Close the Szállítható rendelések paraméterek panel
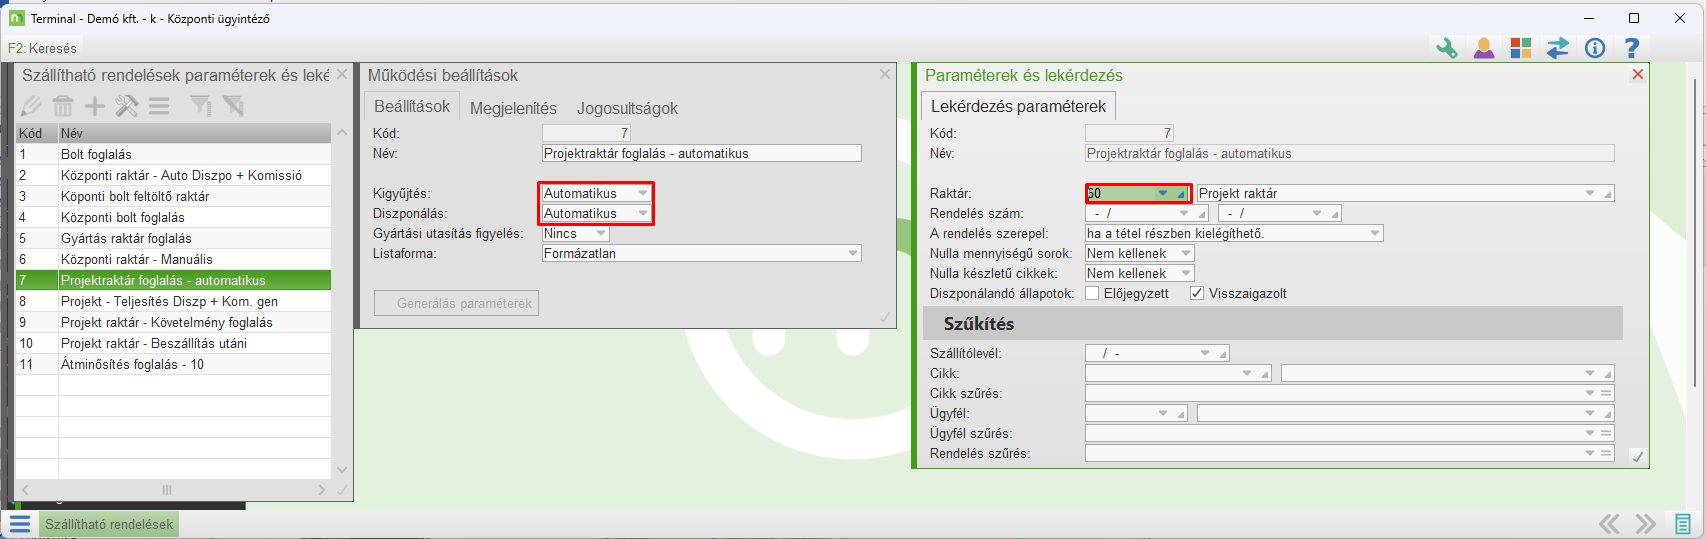Screen dimensions: 1706x539 342,74
